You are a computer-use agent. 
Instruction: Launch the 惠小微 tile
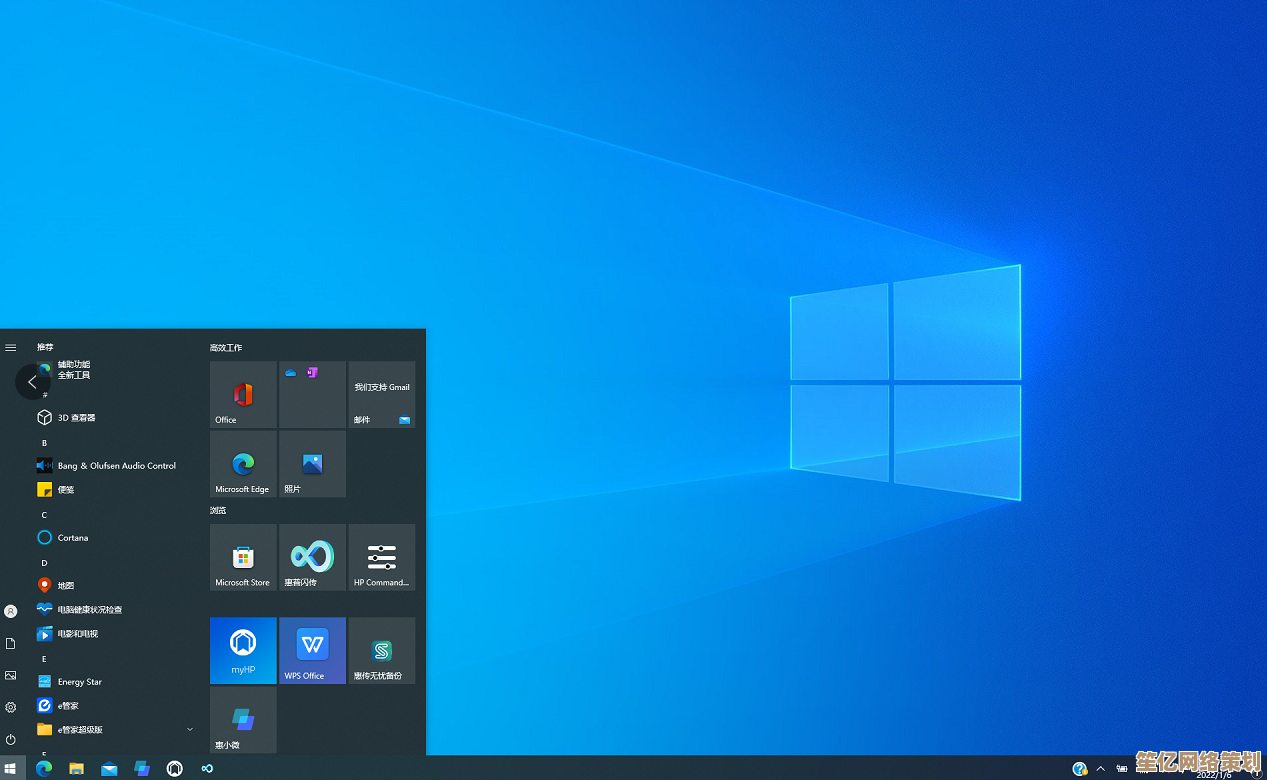243,719
